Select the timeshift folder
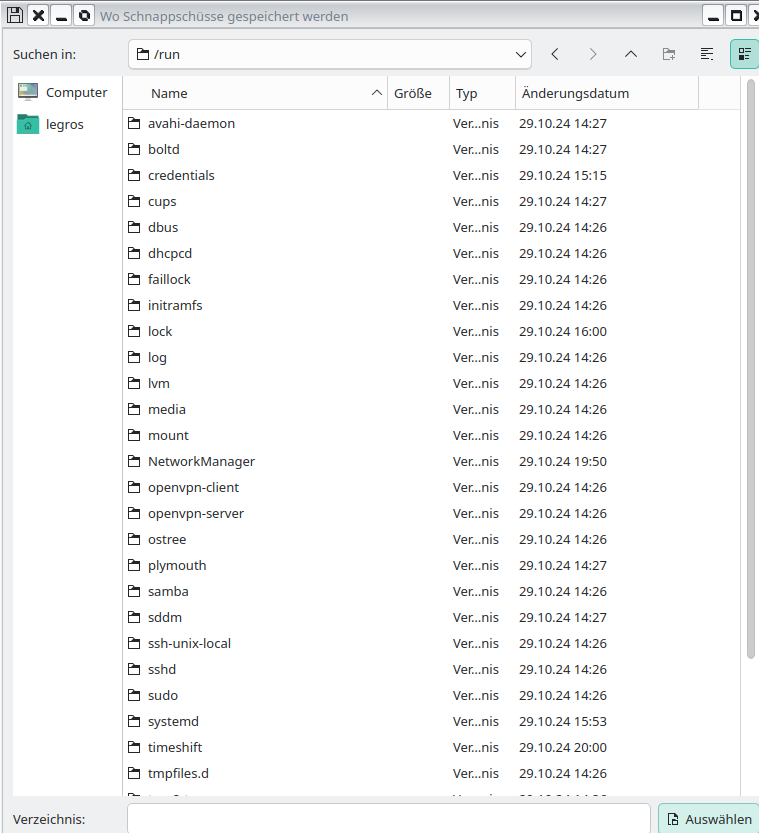The image size is (759, 833). pos(175,747)
